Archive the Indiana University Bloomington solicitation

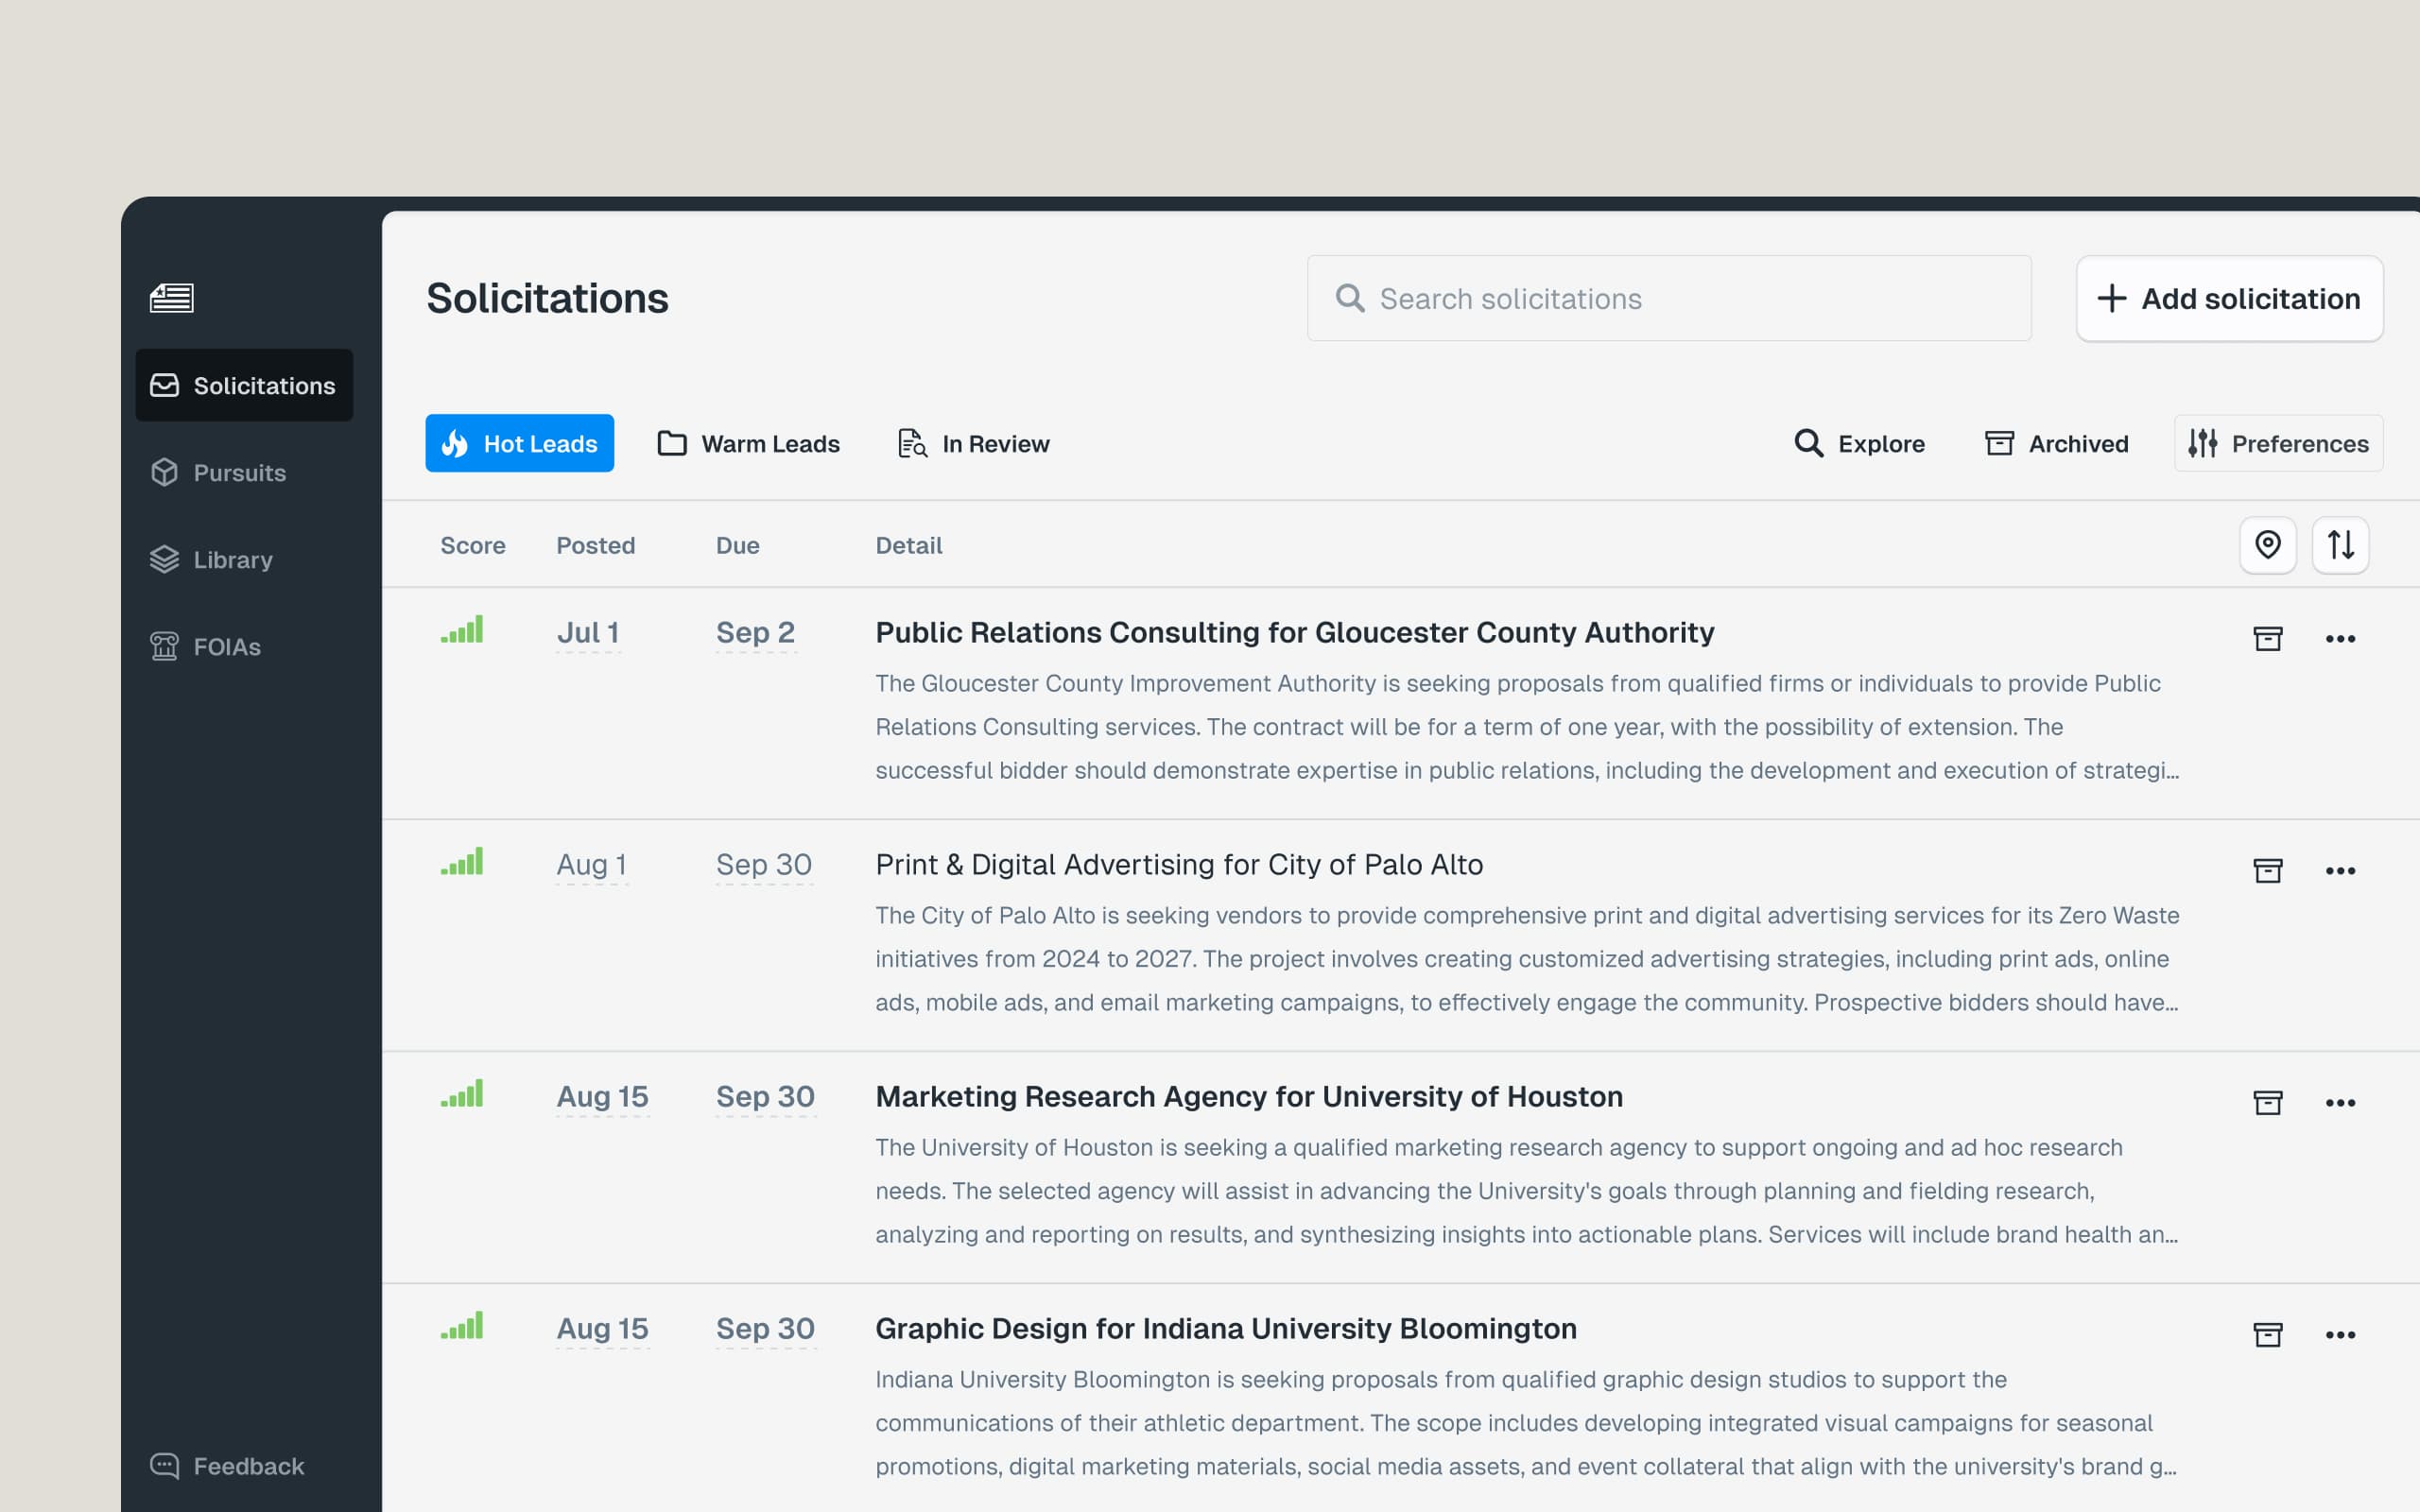[2267, 1334]
